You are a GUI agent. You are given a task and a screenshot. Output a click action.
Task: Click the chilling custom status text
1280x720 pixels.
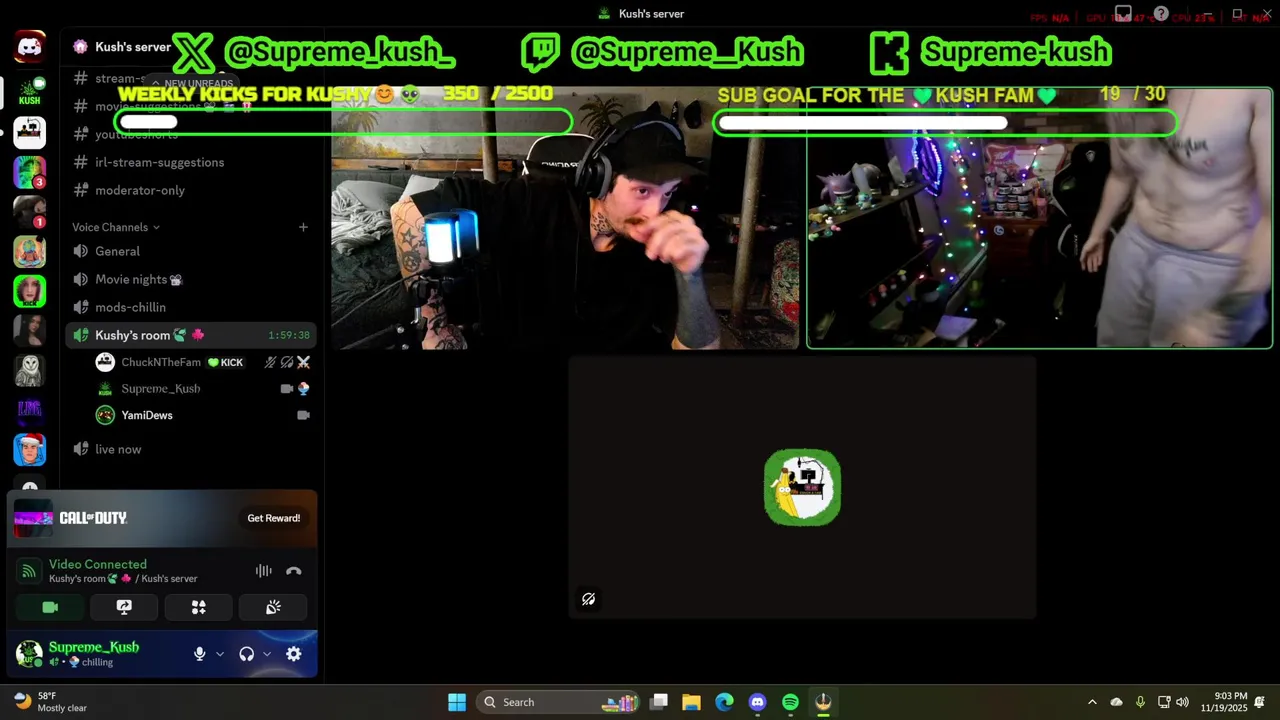click(x=97, y=662)
